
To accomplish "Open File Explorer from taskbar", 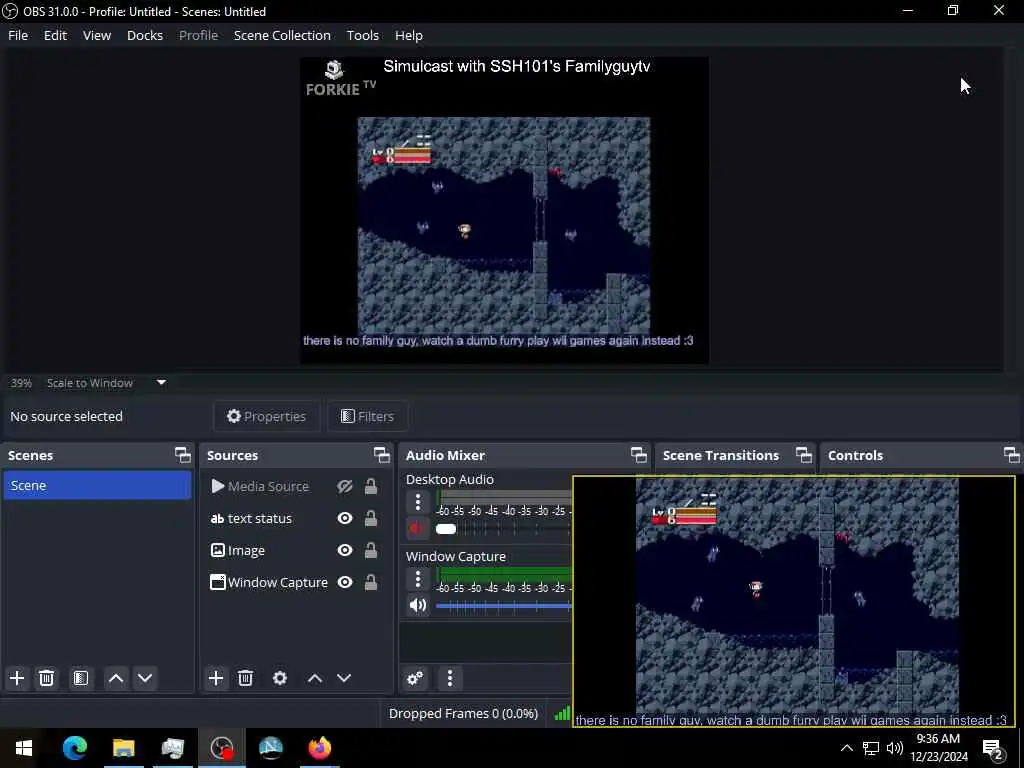I will click(123, 748).
